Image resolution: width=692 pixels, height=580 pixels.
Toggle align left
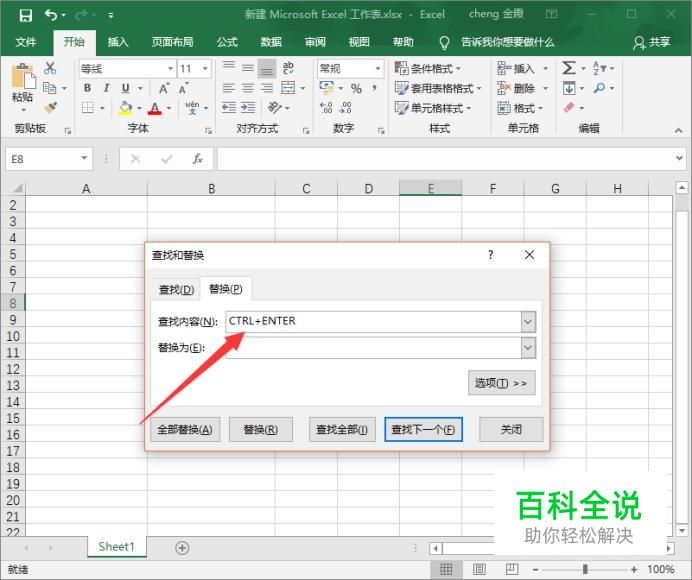(229, 88)
